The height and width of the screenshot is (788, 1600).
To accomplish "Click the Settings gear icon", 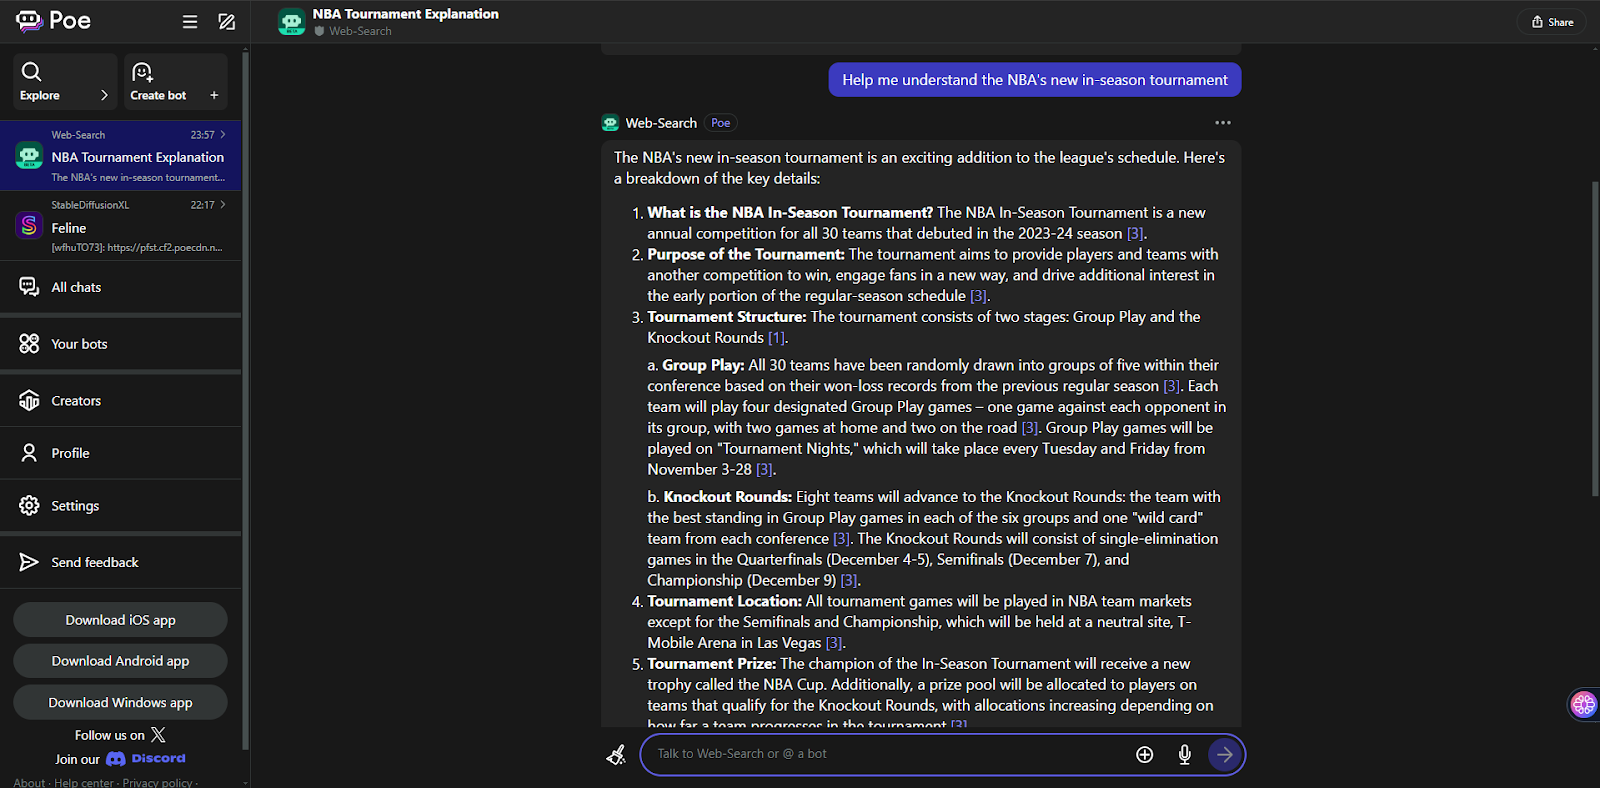I will [x=29, y=506].
